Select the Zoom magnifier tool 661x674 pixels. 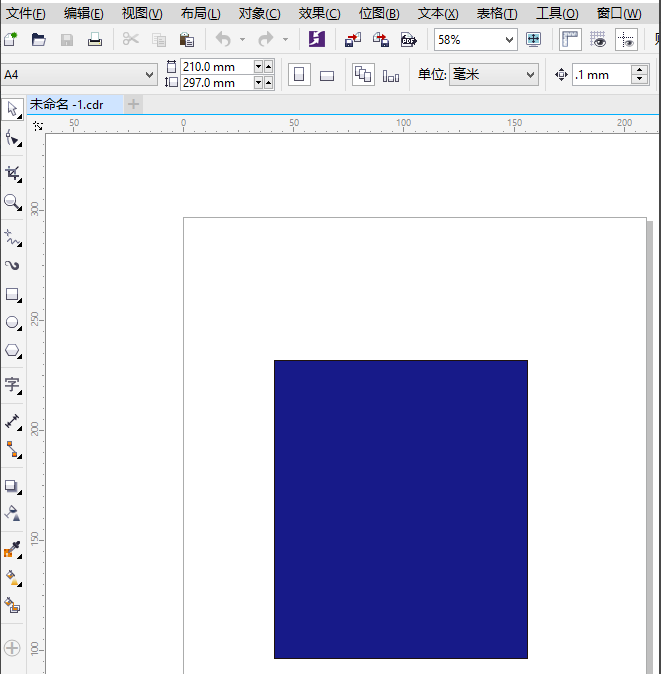click(13, 202)
